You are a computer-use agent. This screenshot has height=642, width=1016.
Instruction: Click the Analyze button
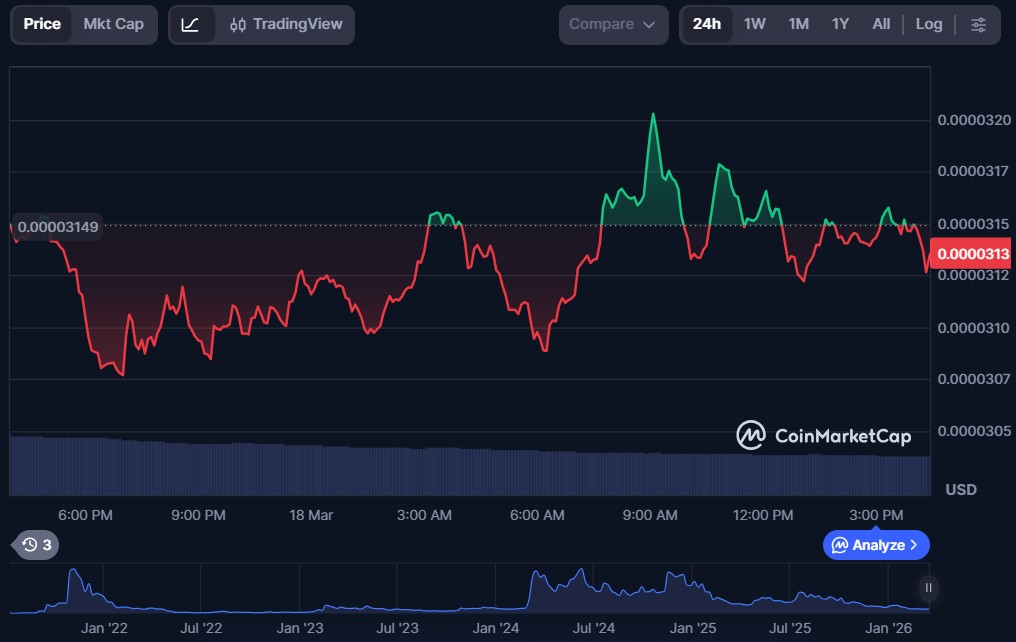[x=876, y=545]
